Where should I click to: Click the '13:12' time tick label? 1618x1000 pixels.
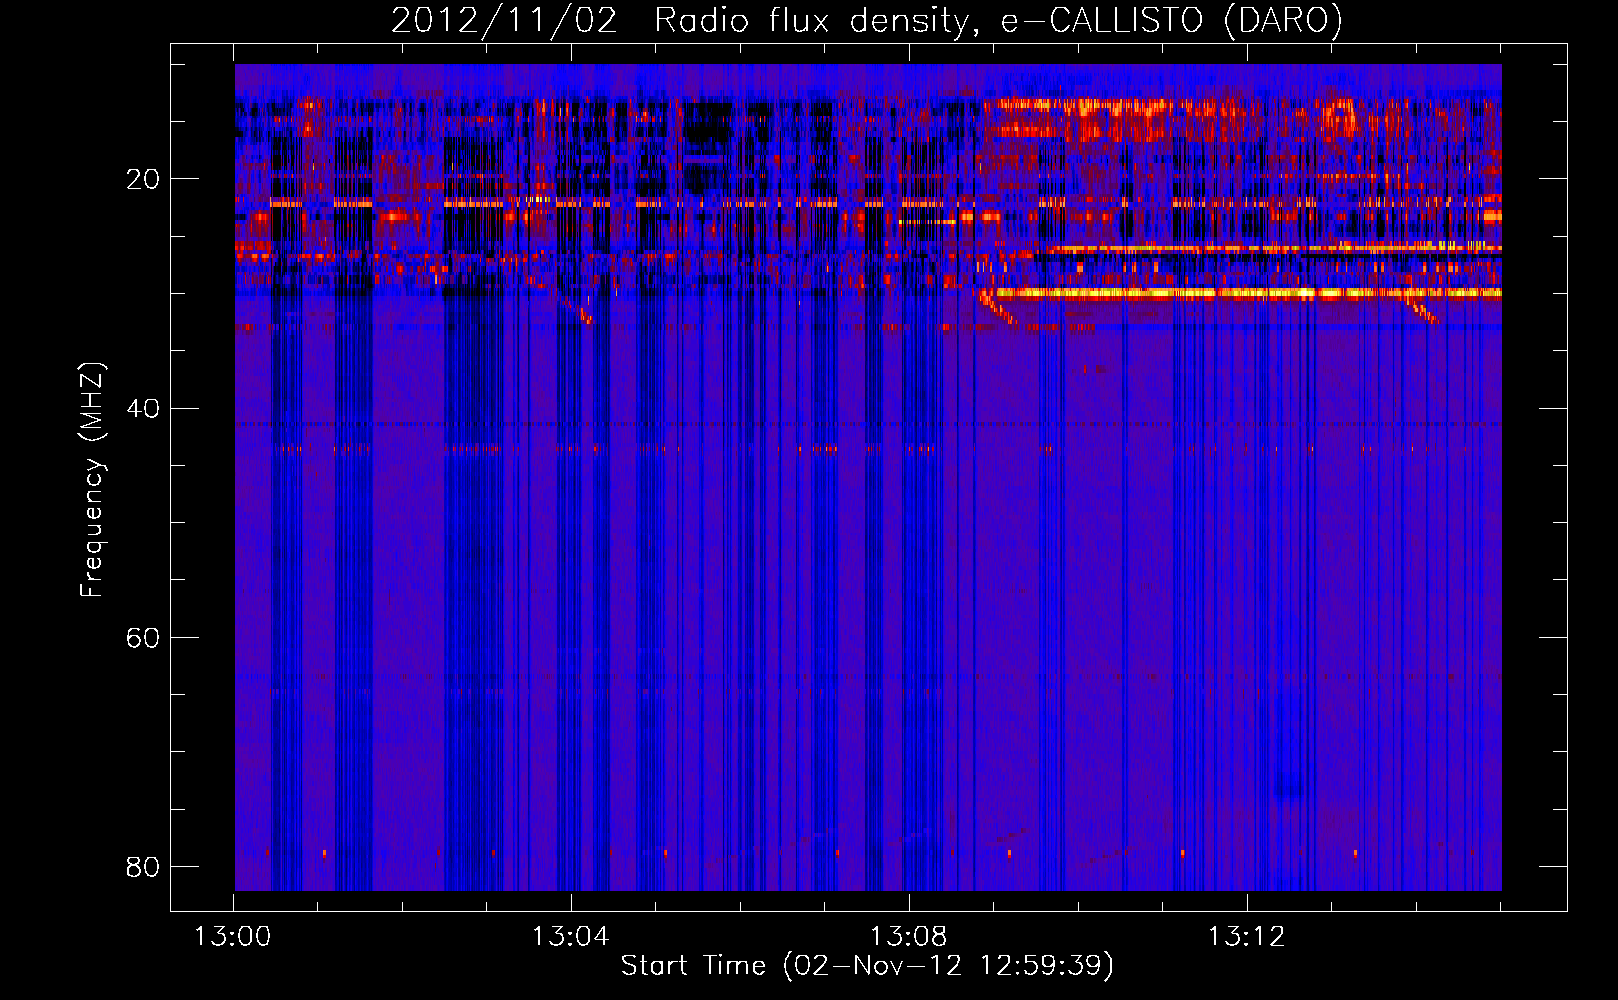pyautogui.click(x=1246, y=937)
